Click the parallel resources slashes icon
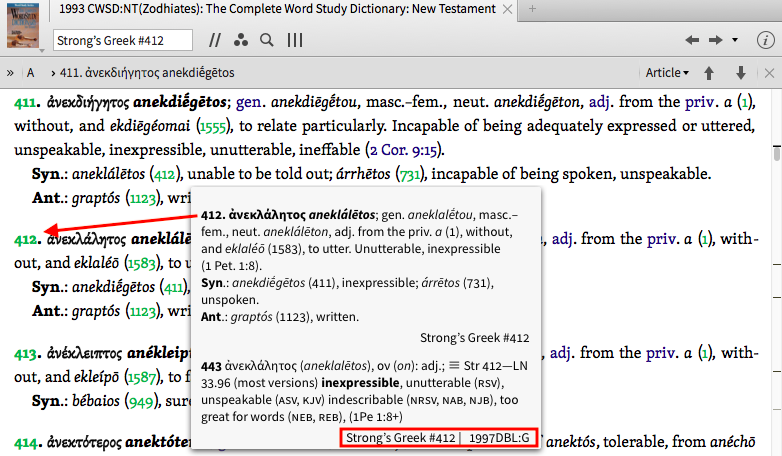 [215, 41]
